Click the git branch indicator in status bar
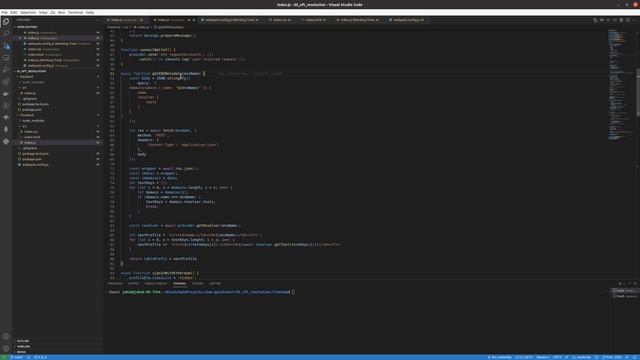640x360 pixels. (17, 357)
